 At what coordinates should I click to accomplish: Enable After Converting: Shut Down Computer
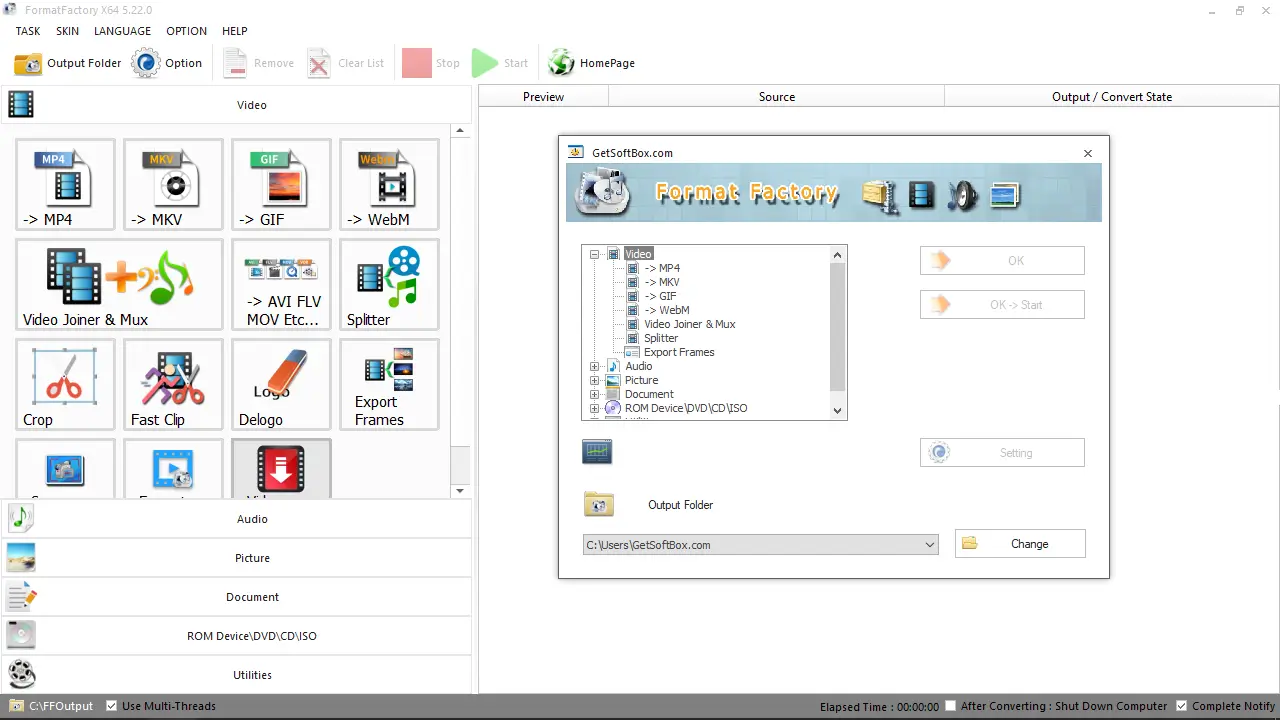(x=951, y=706)
